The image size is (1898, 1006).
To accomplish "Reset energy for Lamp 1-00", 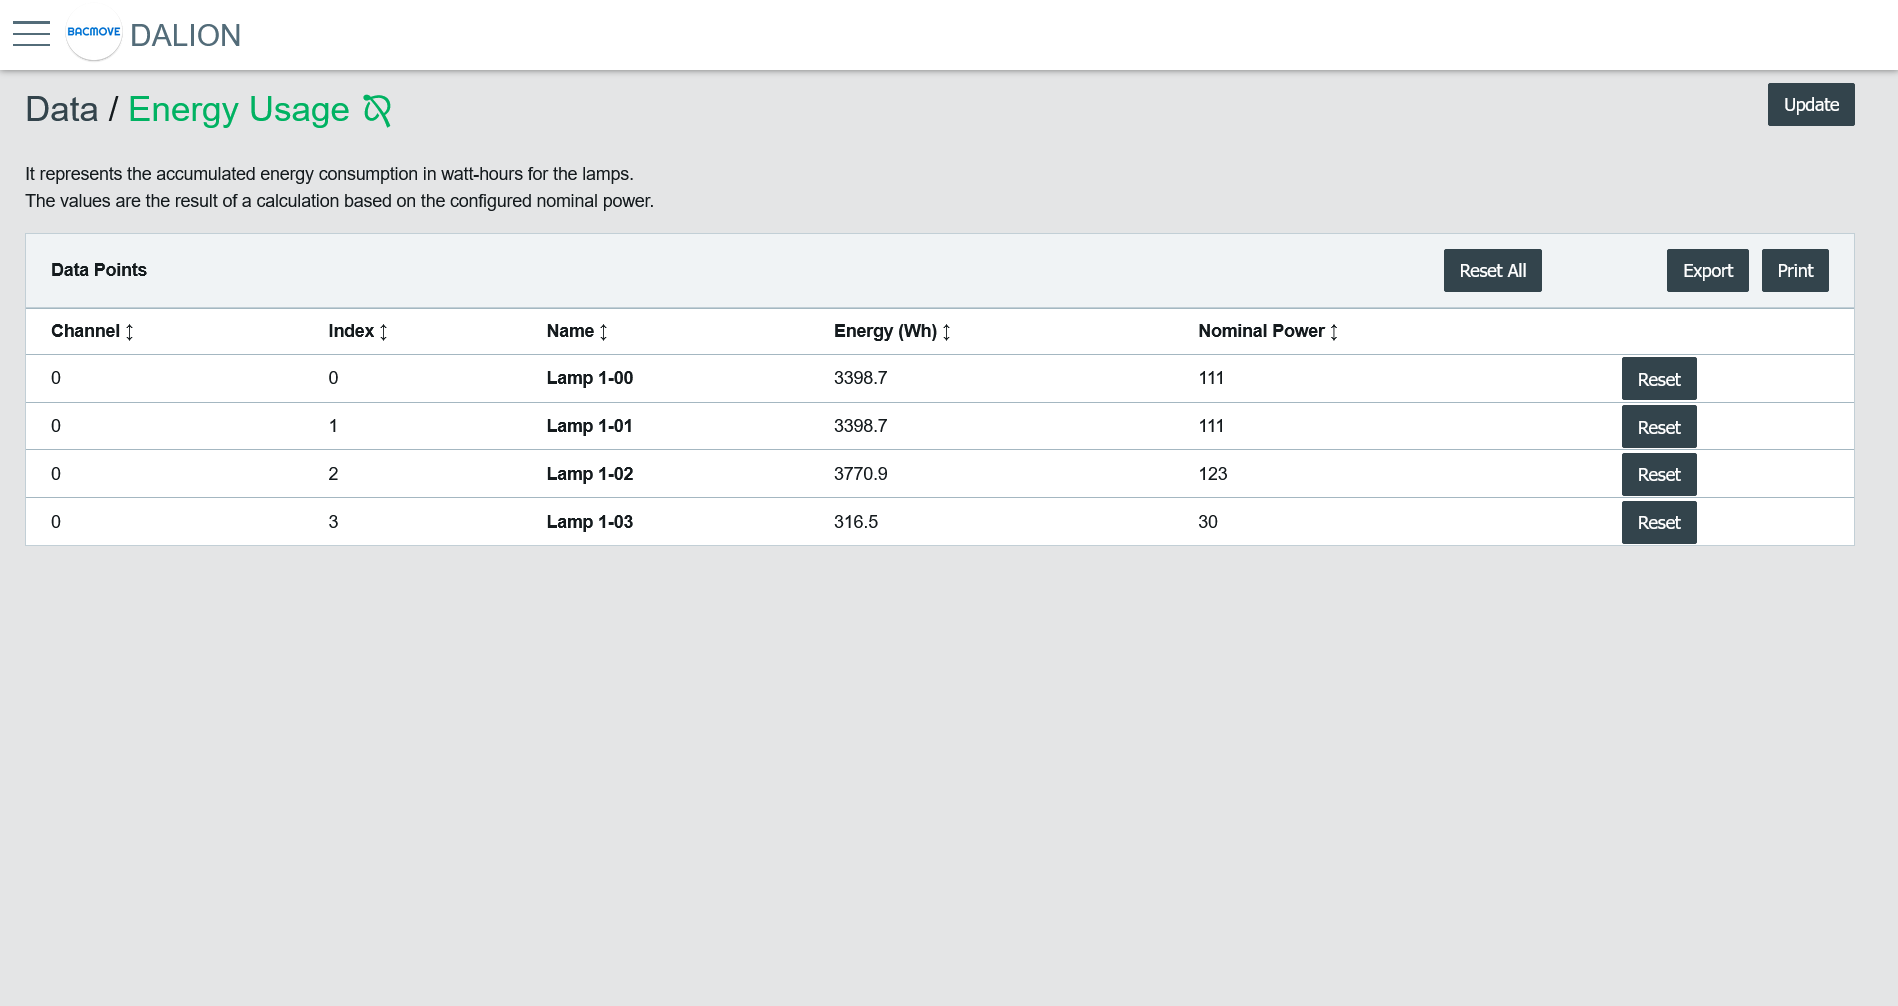I will point(1658,379).
